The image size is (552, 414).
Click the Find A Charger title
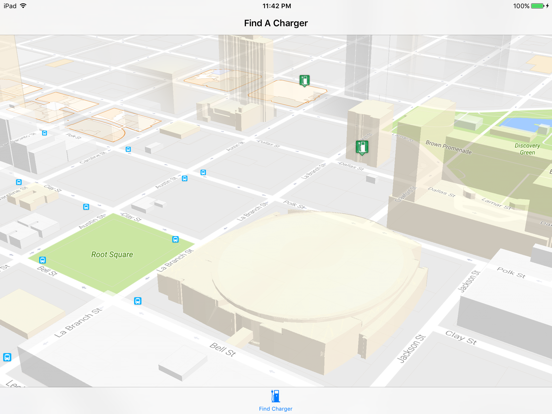point(276,23)
